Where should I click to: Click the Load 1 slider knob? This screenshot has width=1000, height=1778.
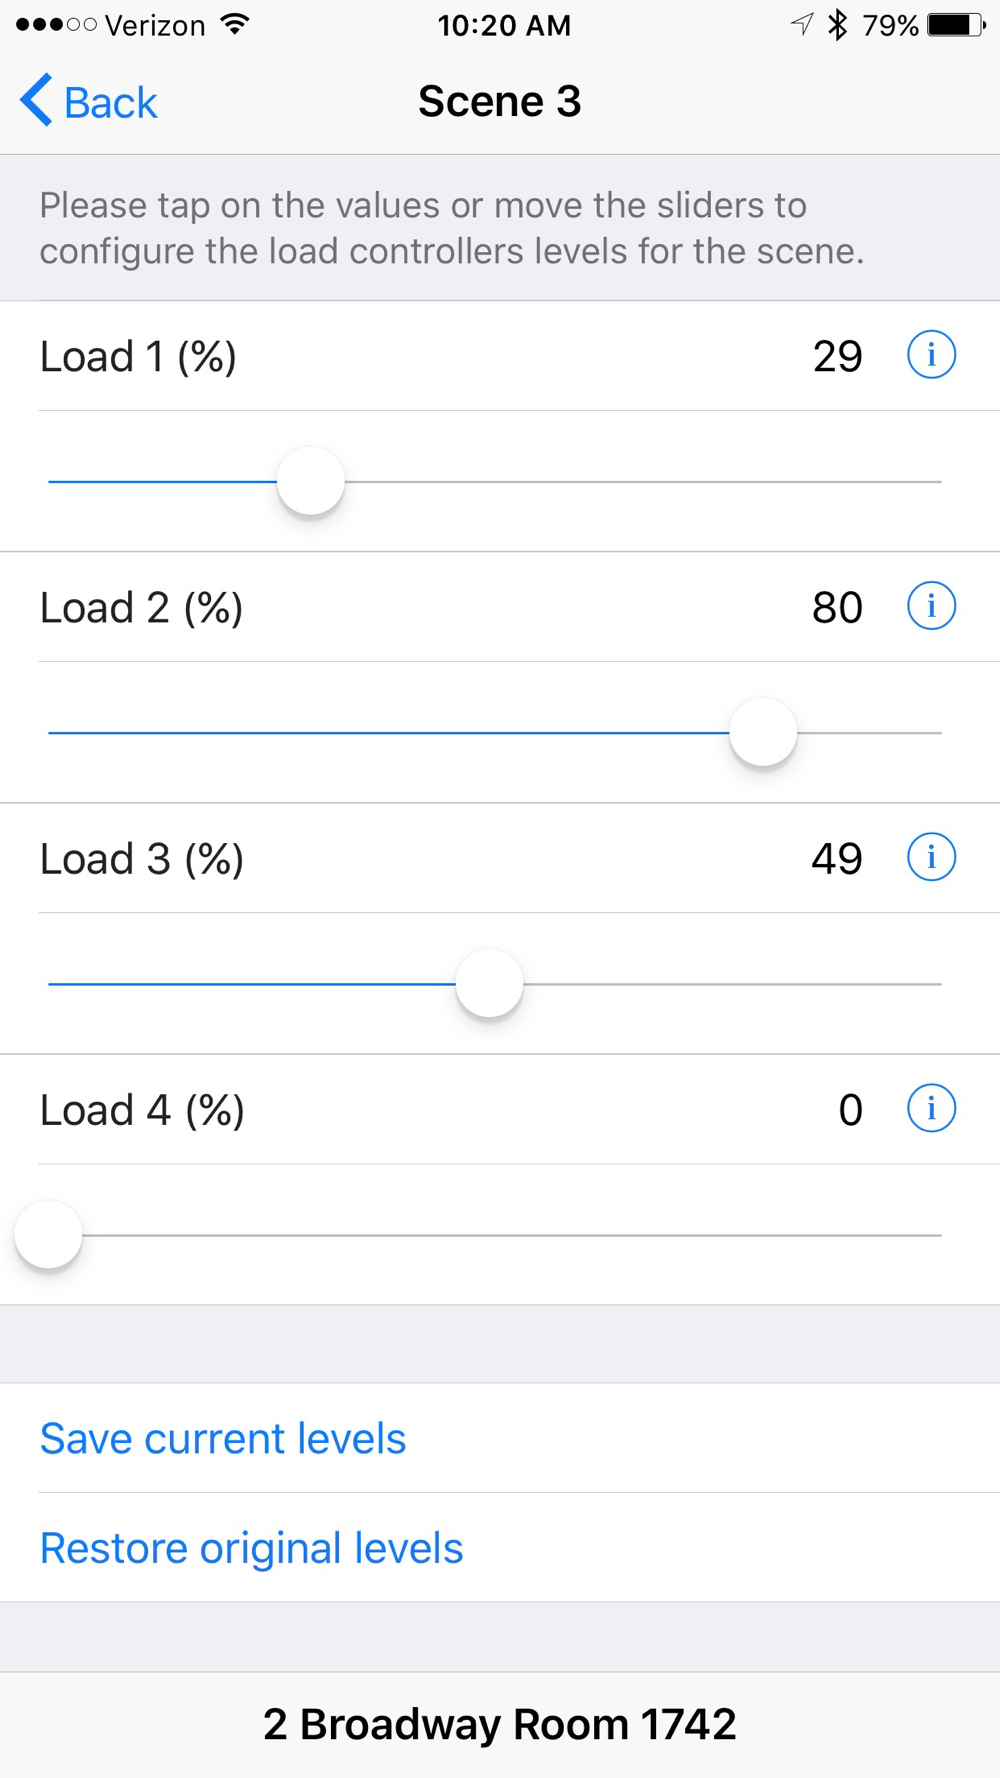click(311, 481)
